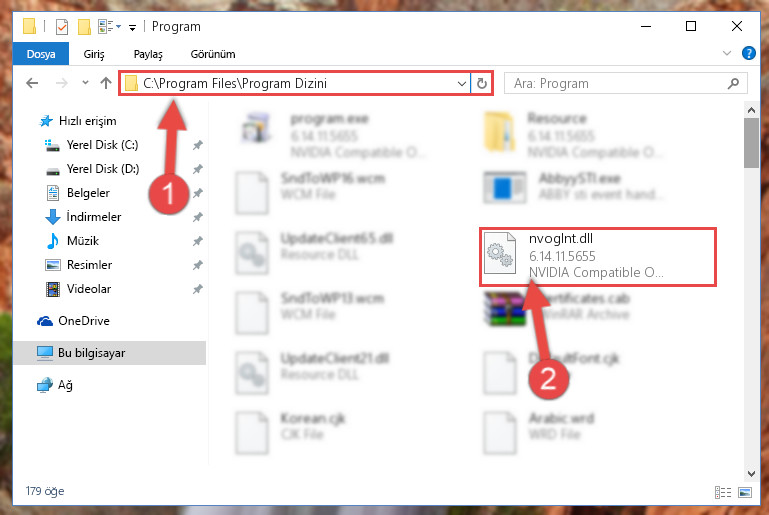Viewport: 769px width, 515px height.
Task: Select the nvoglnt.dll file
Action: [597, 256]
